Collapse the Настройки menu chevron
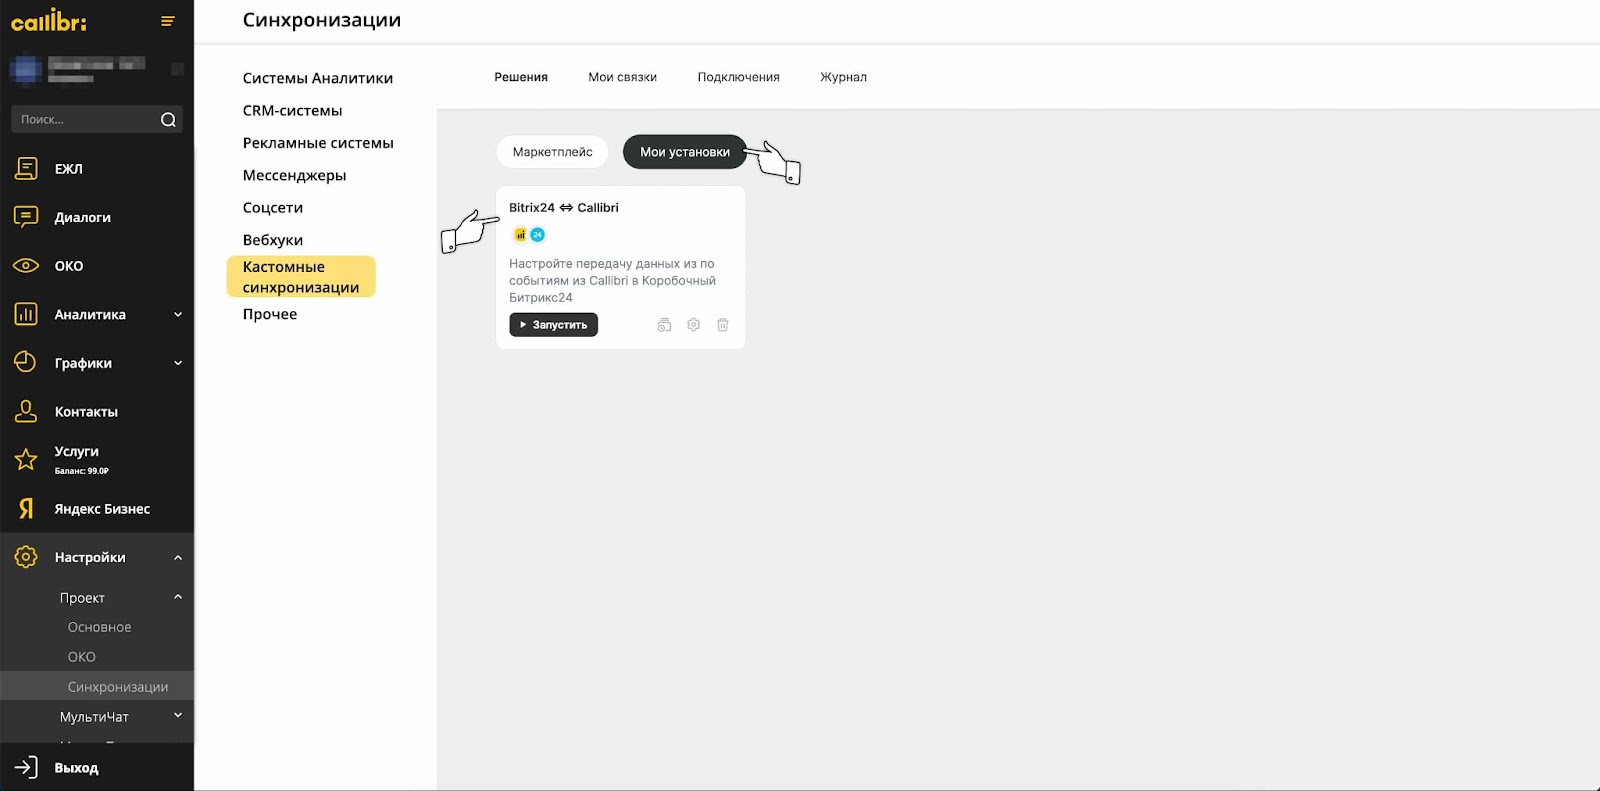Viewport: 1600px width, 791px height. tap(178, 557)
